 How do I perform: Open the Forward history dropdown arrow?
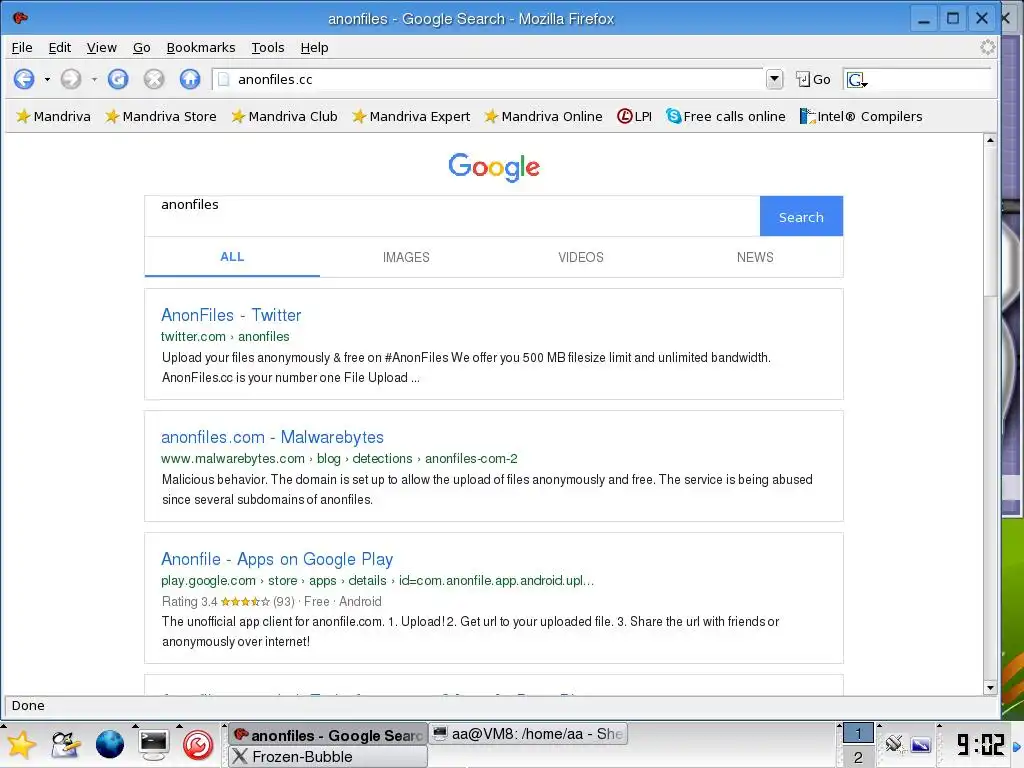point(94,80)
